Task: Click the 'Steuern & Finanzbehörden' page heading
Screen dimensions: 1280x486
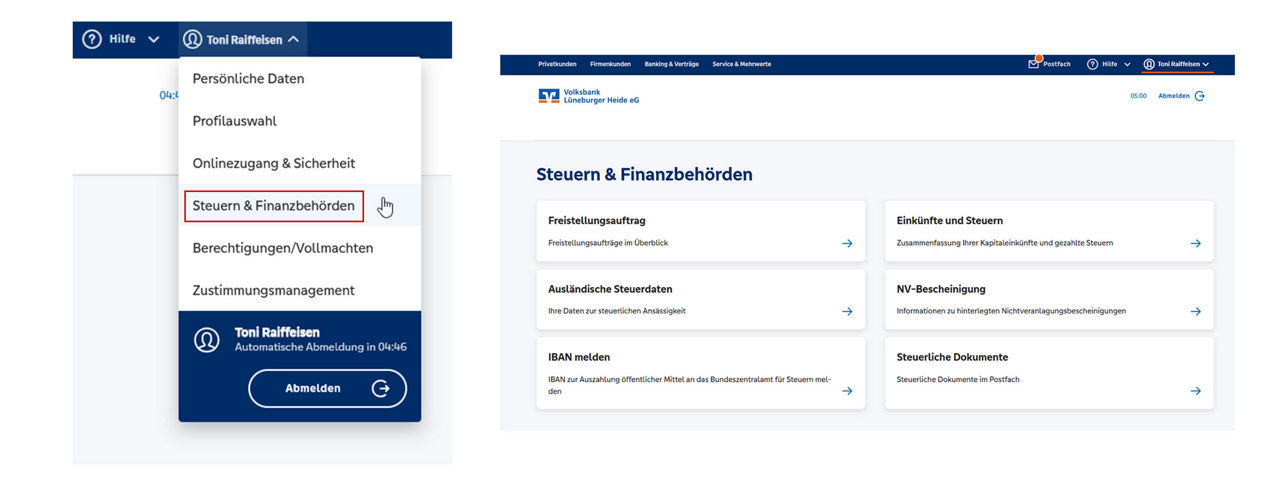Action: click(x=644, y=175)
